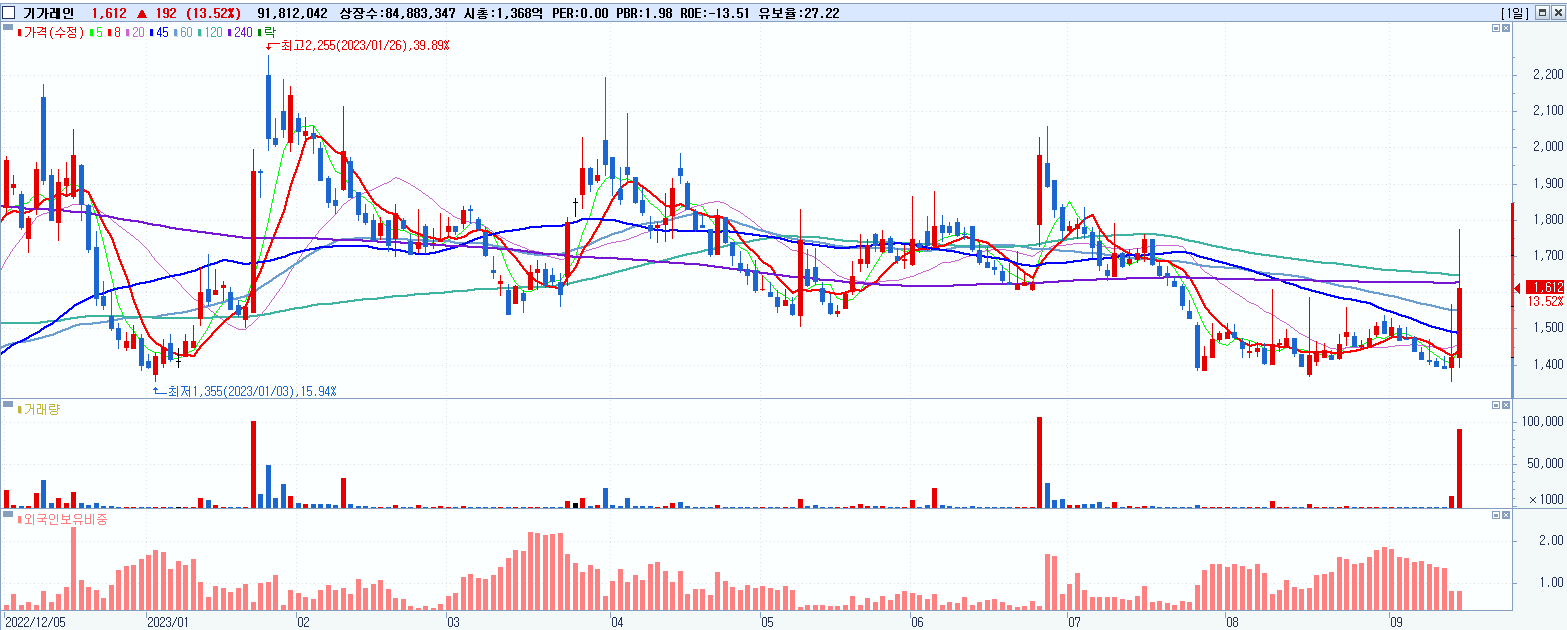The width and height of the screenshot is (1567, 630).
Task: Click the 시총:1,368억 market cap value
Action: pos(502,12)
